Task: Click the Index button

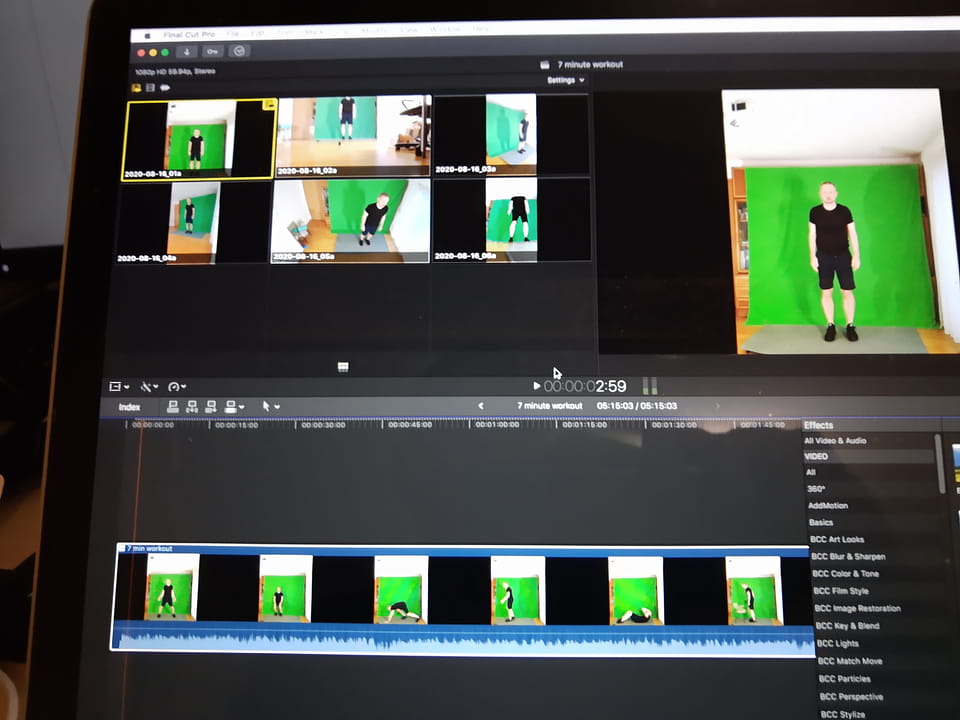Action: point(130,407)
